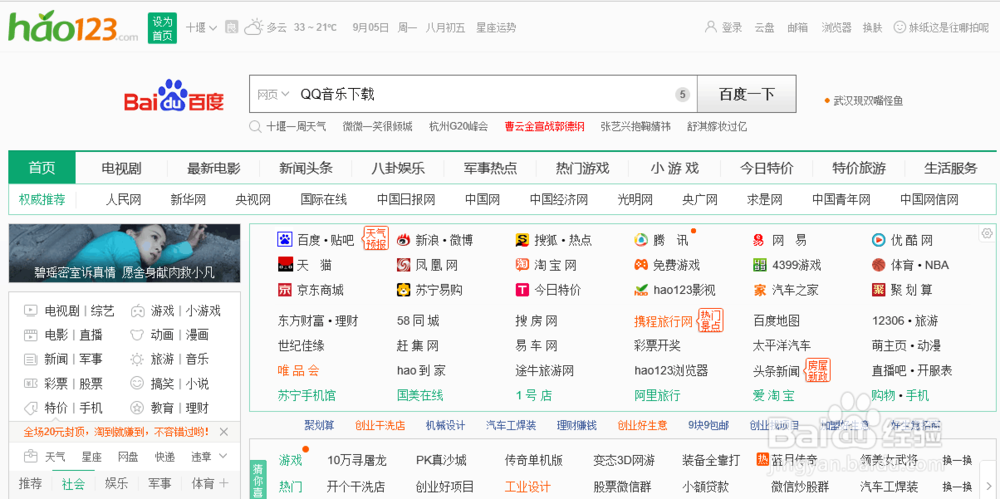
Task: Open the 生活服务 navigation tab
Action: pos(951,168)
